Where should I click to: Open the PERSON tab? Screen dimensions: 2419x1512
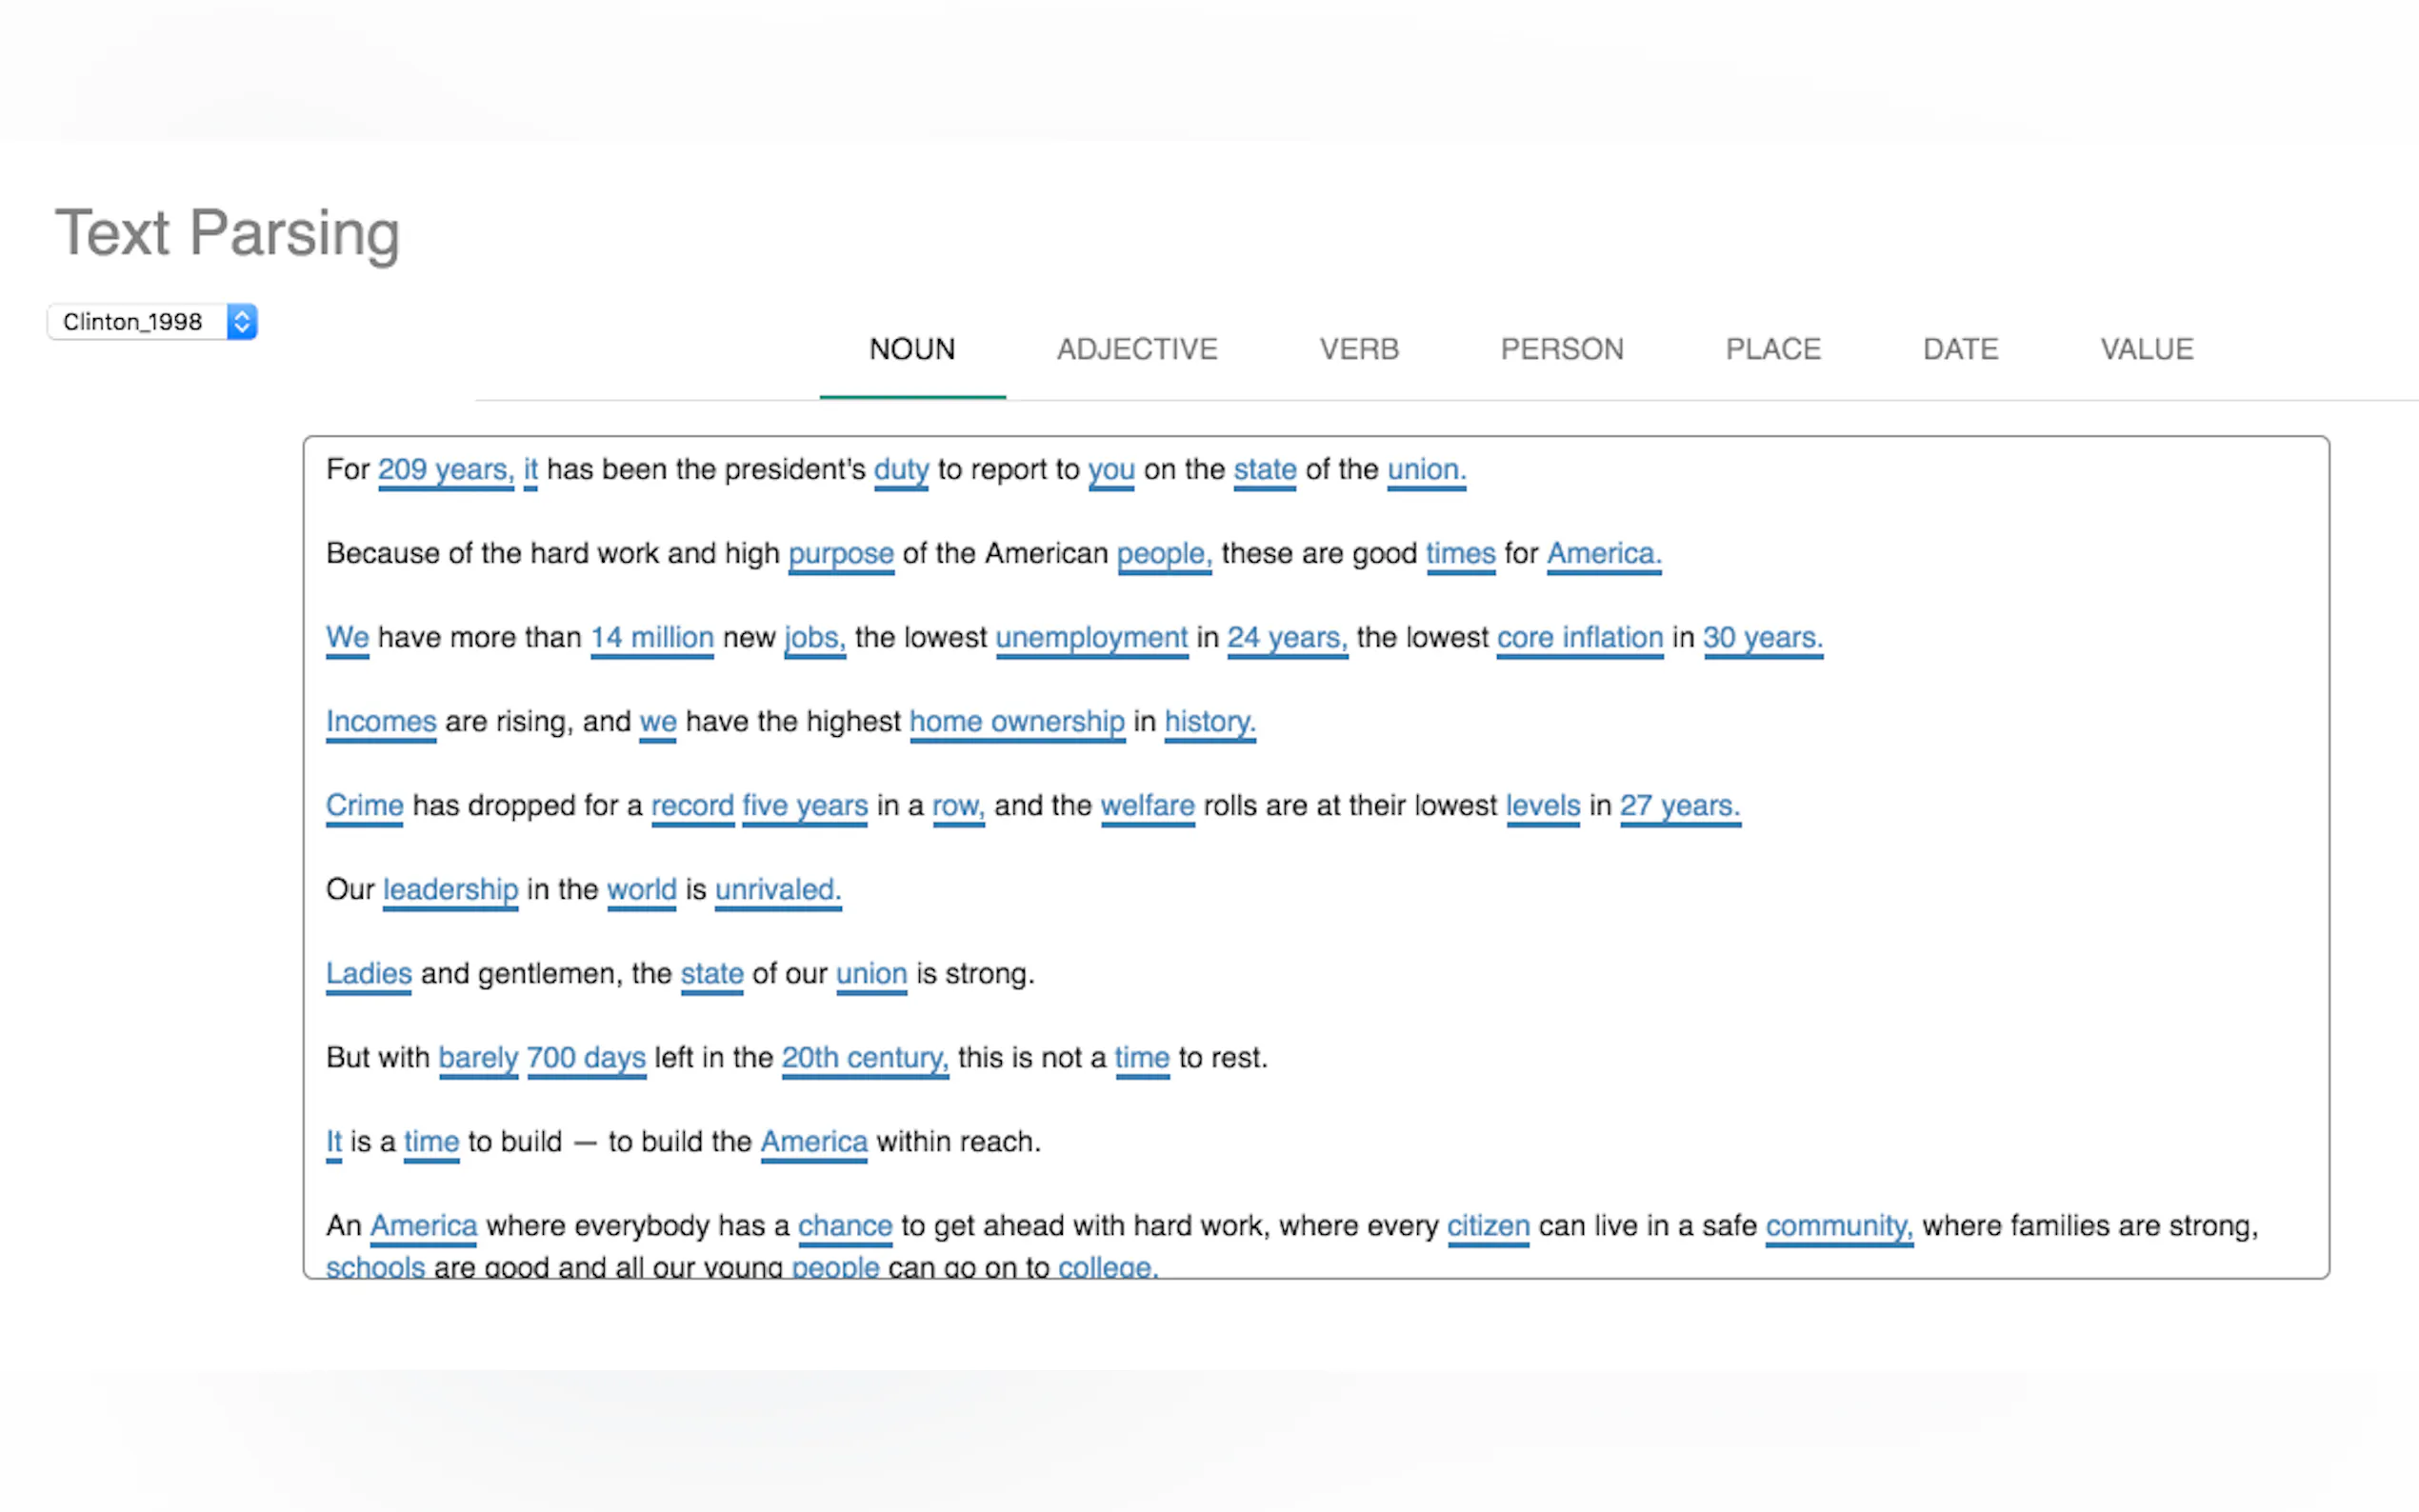point(1561,349)
